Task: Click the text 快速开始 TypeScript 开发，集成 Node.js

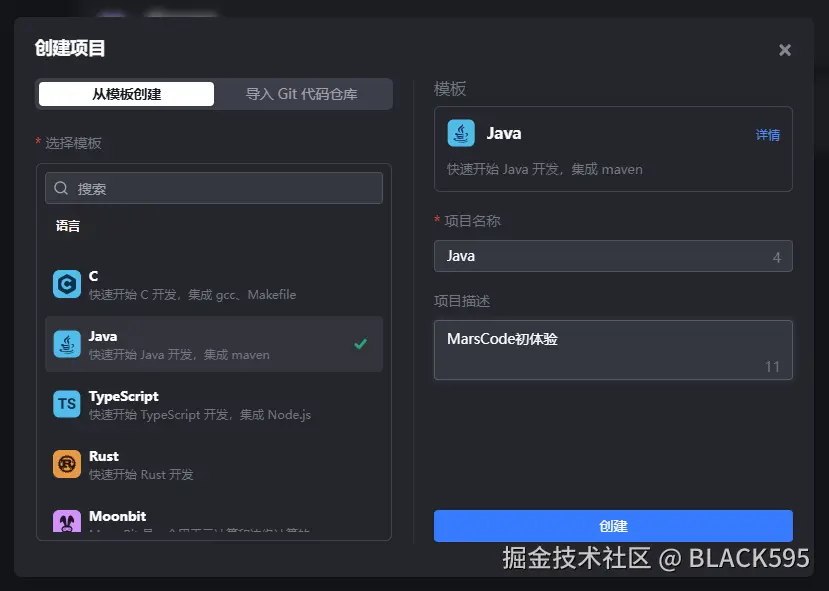Action: click(x=200, y=415)
